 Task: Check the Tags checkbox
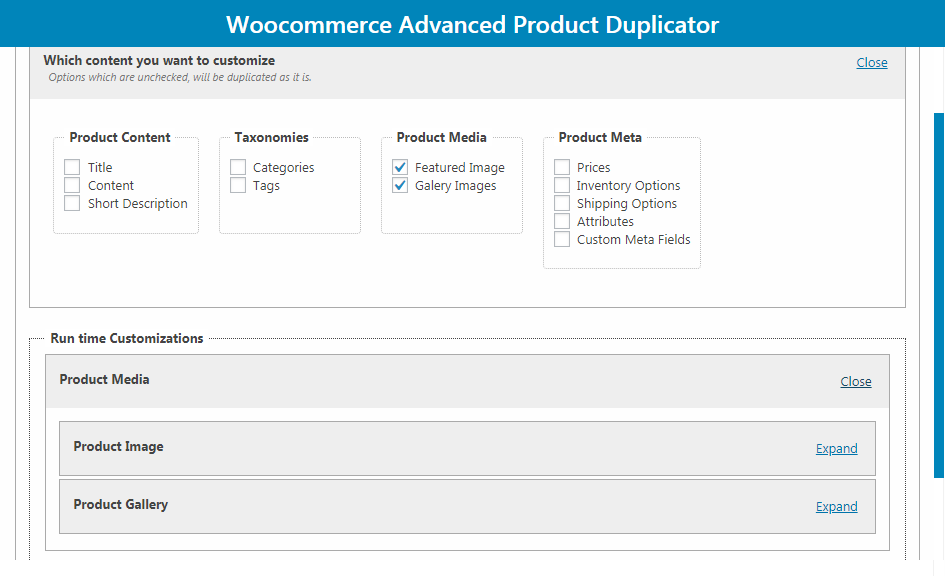238,185
